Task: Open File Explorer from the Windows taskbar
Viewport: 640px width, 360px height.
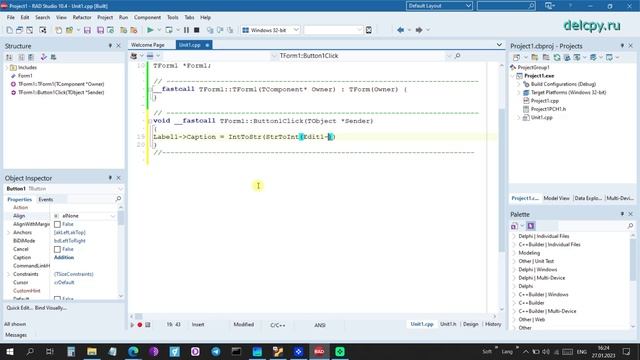Action: point(92,351)
